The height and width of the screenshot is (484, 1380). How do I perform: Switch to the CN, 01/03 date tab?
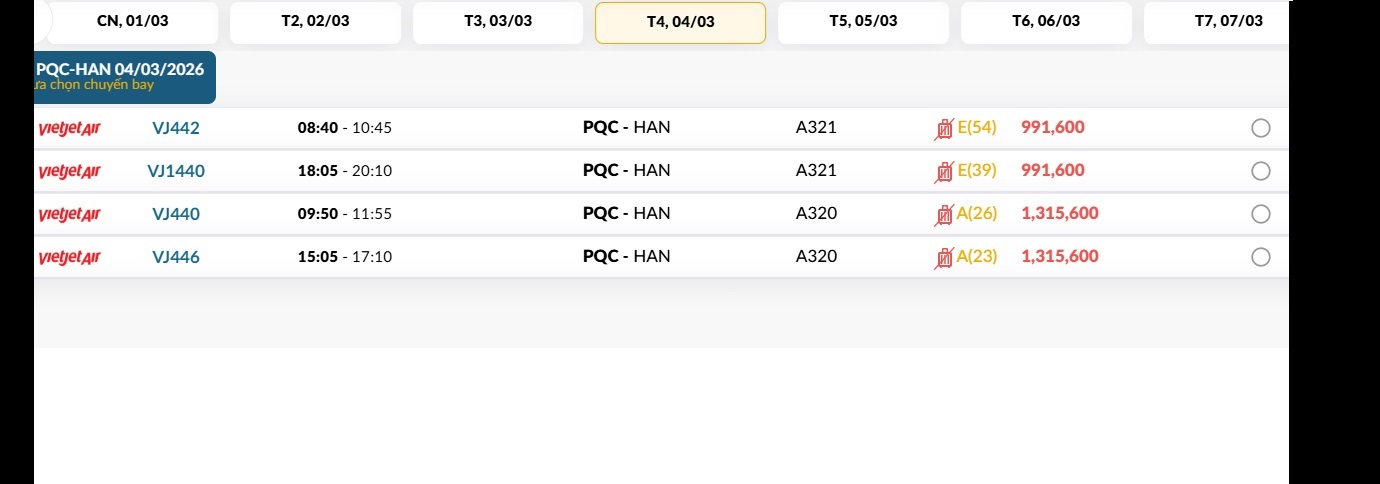click(x=132, y=22)
